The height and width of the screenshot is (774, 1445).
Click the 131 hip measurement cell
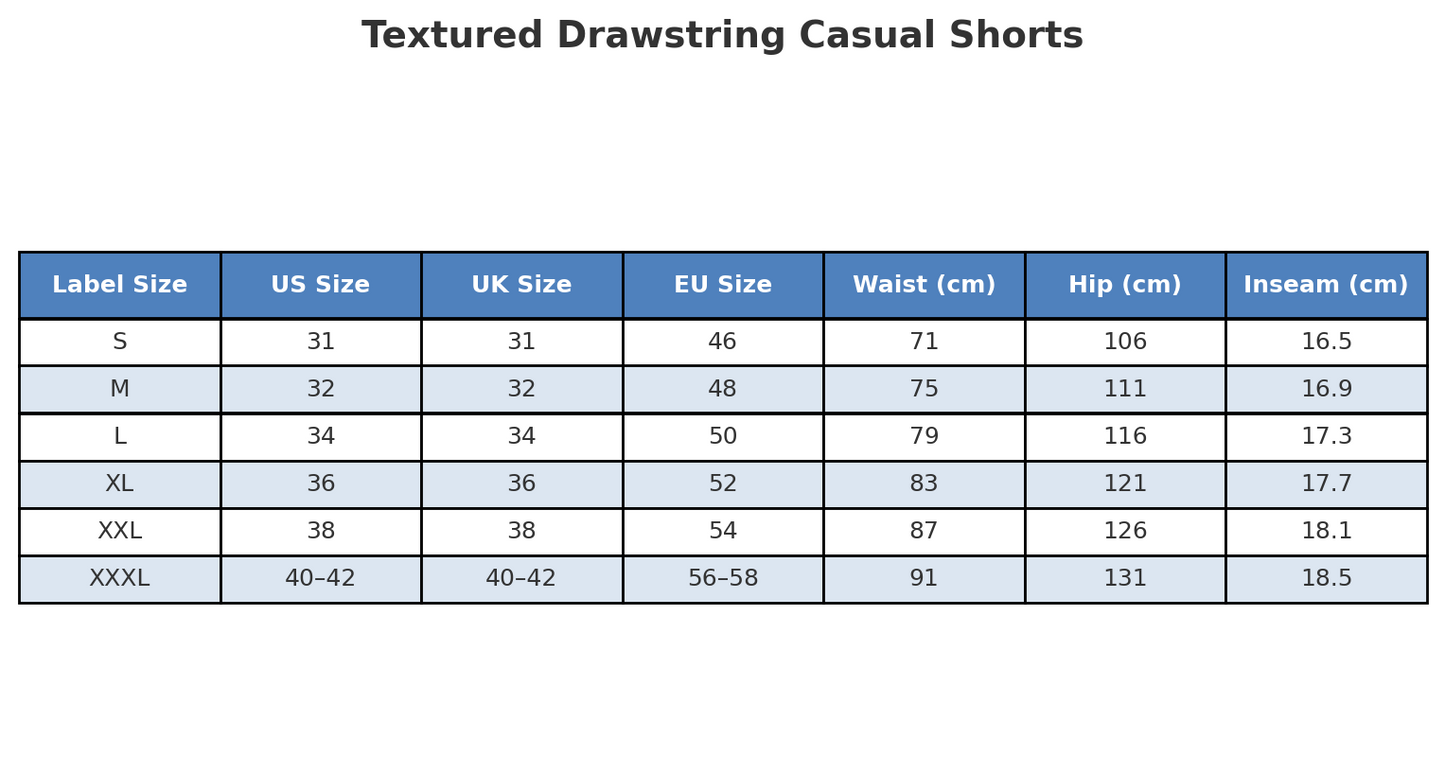click(x=1124, y=579)
